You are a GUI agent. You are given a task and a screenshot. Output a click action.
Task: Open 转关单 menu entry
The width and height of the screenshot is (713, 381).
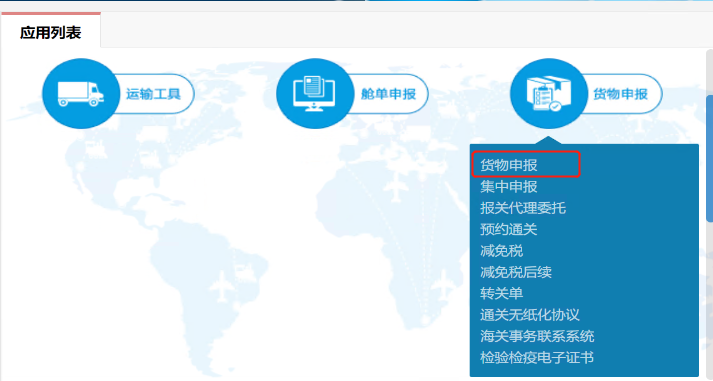pyautogui.click(x=502, y=293)
